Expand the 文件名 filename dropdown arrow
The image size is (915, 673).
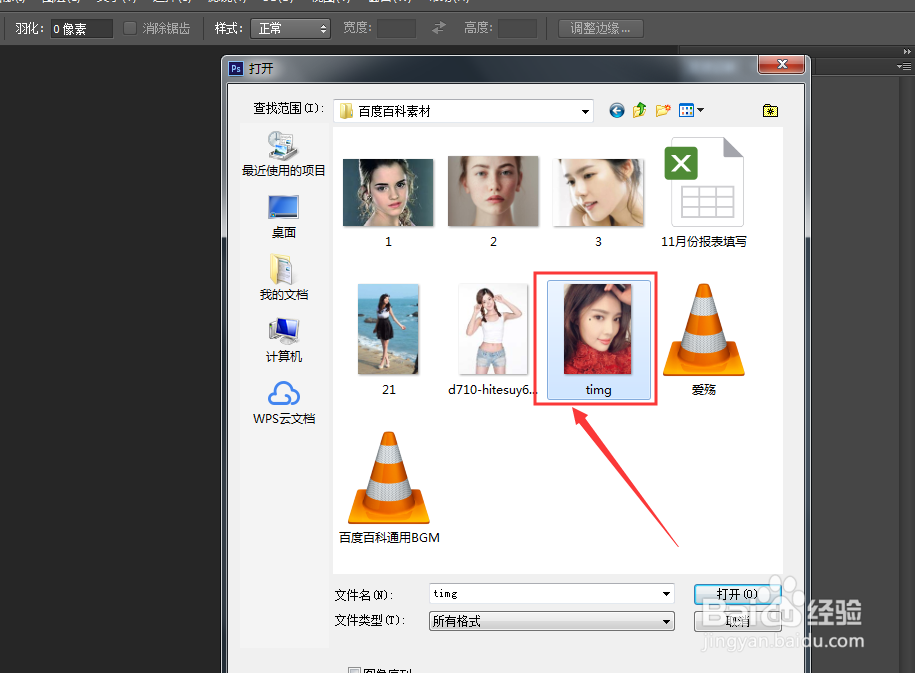666,594
